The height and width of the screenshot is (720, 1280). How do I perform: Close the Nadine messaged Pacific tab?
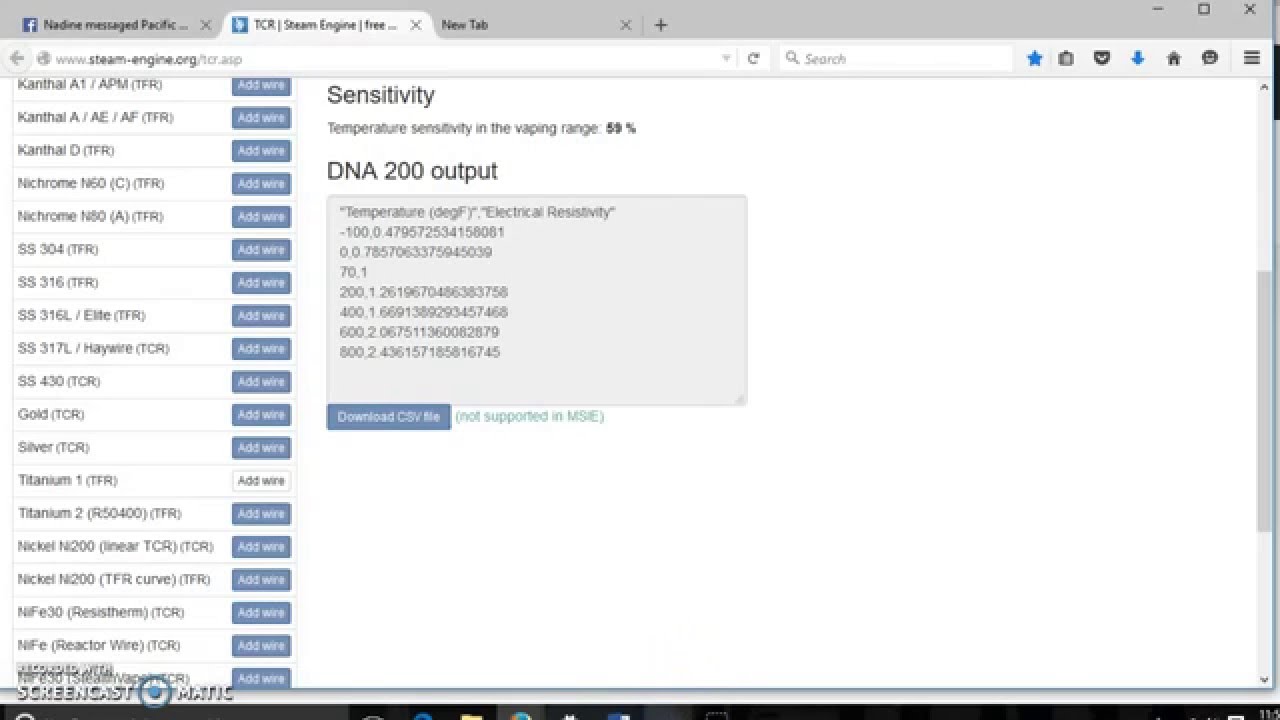click(x=205, y=25)
